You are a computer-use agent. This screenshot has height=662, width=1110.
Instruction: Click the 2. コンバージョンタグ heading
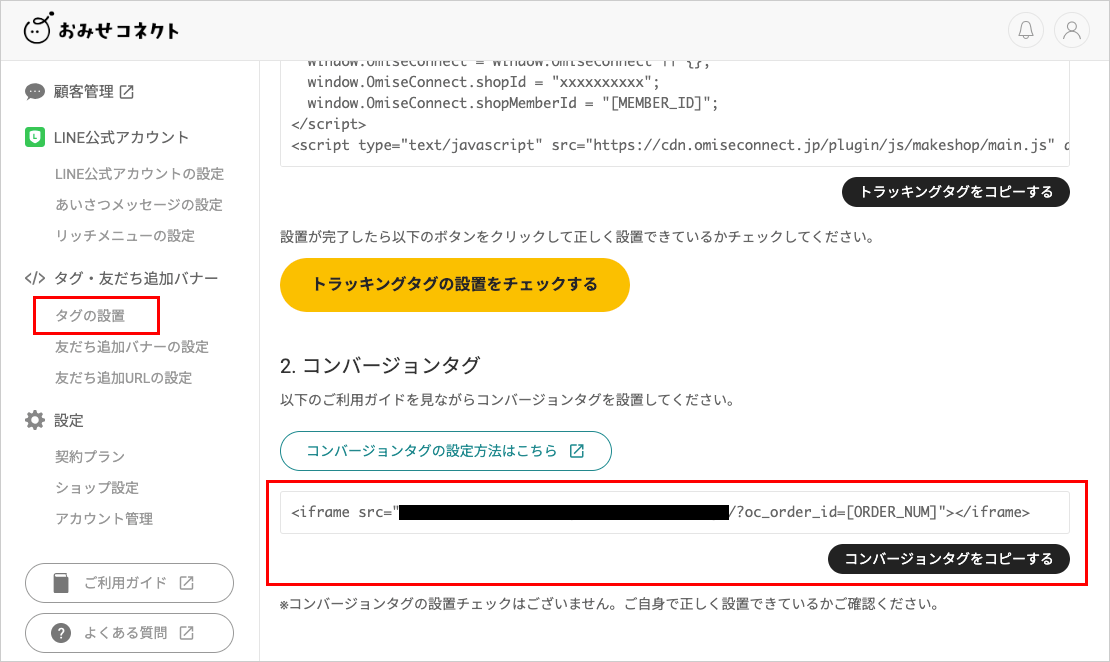coord(380,365)
